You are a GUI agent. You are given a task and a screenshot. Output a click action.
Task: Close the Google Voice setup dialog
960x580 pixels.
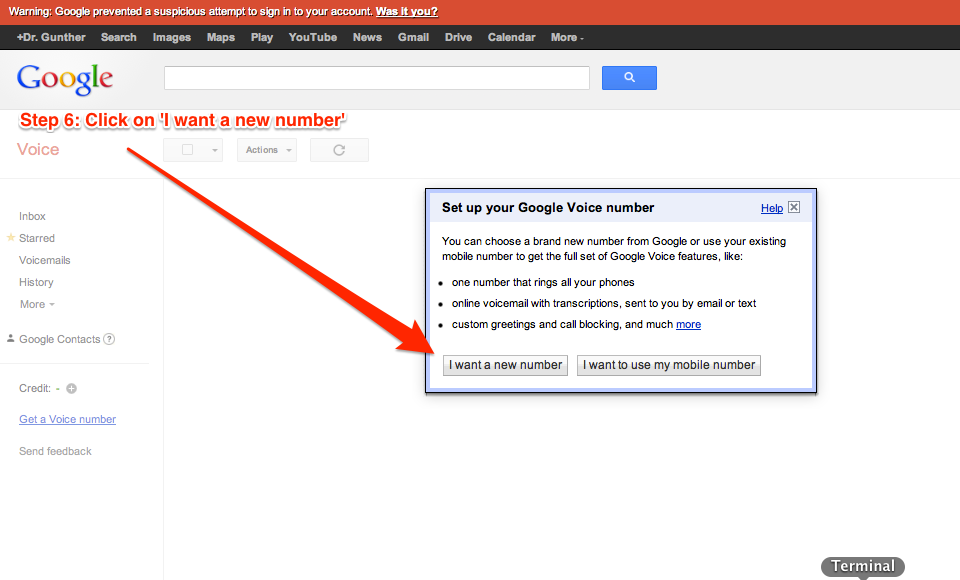794,207
